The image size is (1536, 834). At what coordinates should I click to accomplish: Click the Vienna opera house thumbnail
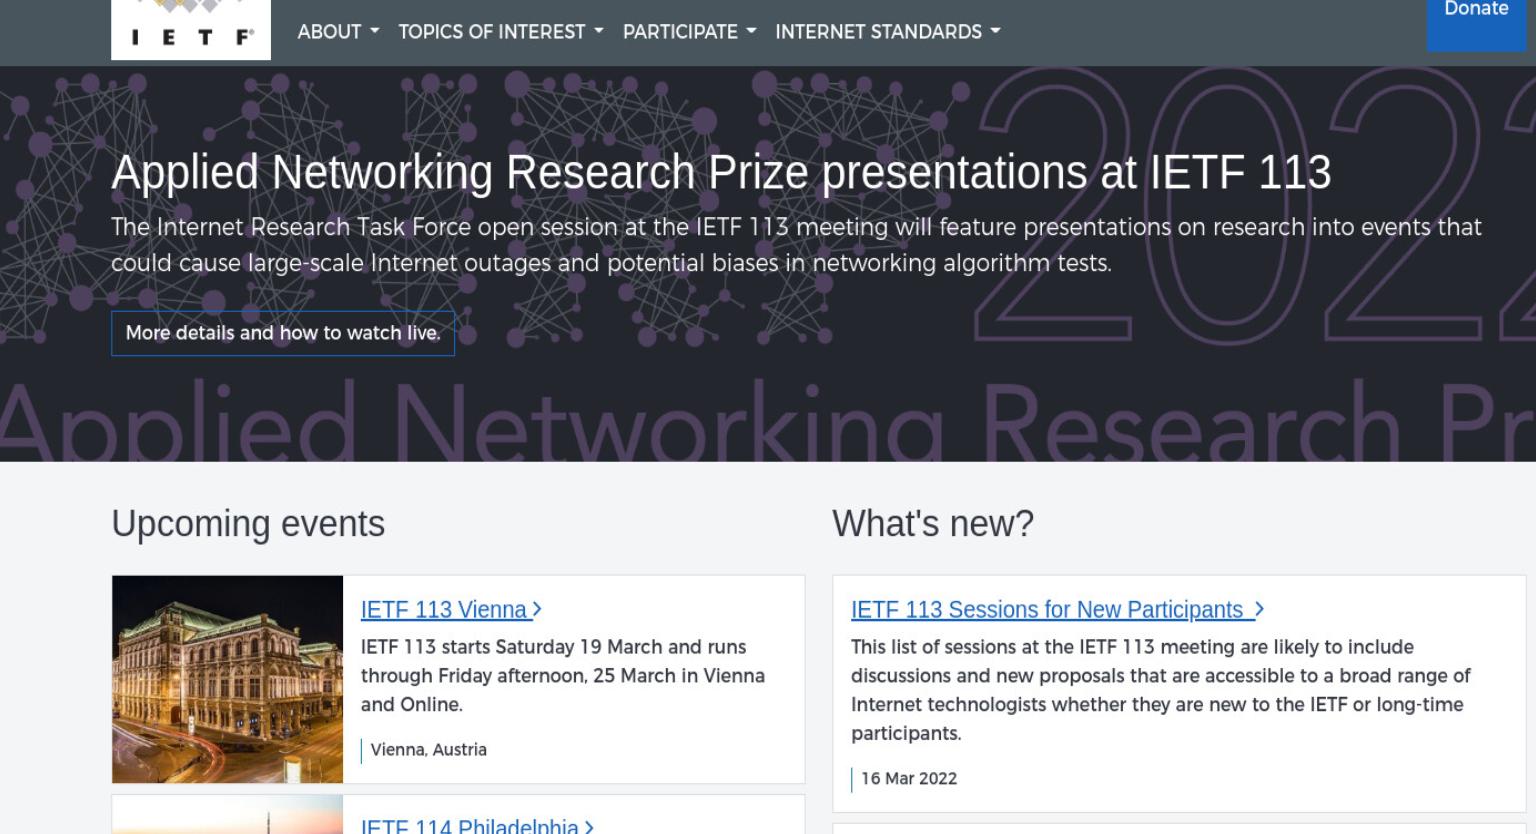pos(227,679)
